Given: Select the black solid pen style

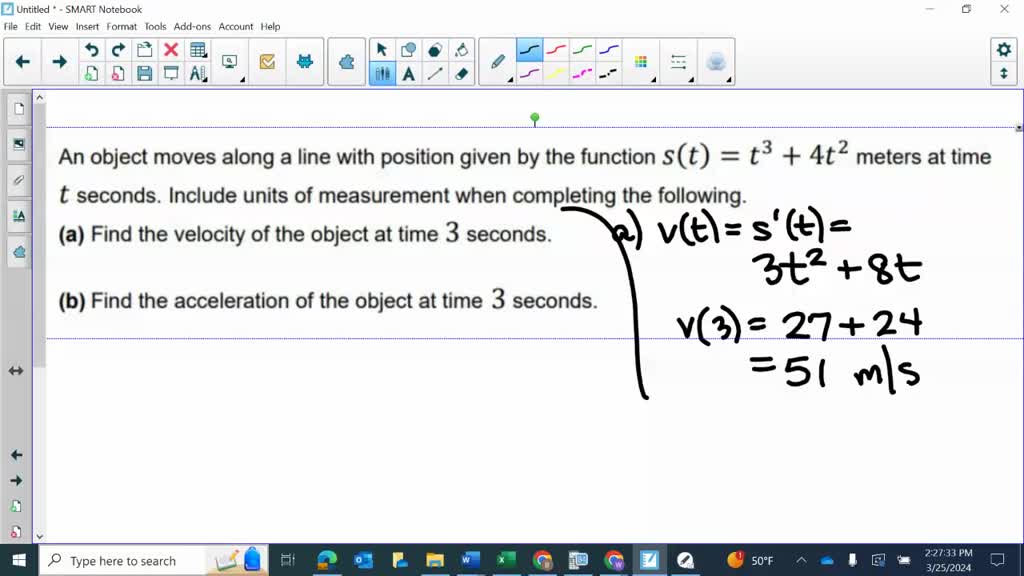Looking at the screenshot, I should 529,50.
